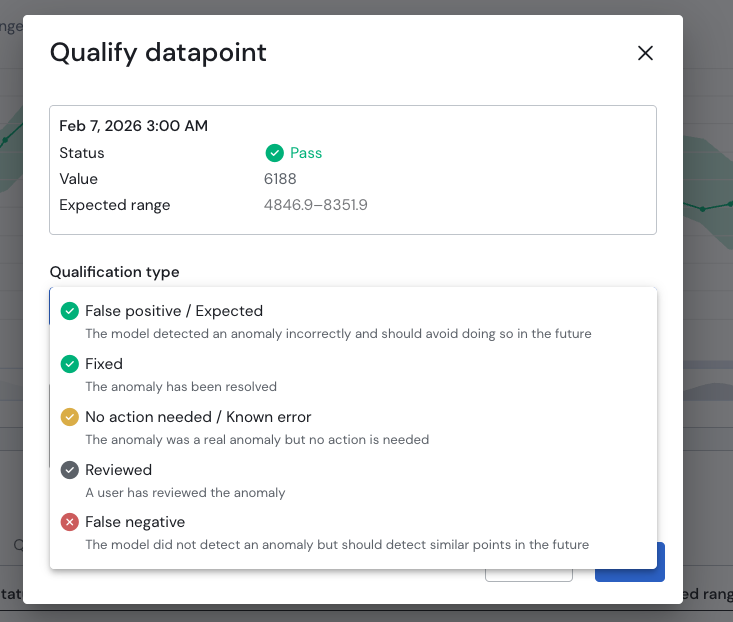This screenshot has width=733, height=622.
Task: Select the False positive / Expected option
Action: pos(353,321)
